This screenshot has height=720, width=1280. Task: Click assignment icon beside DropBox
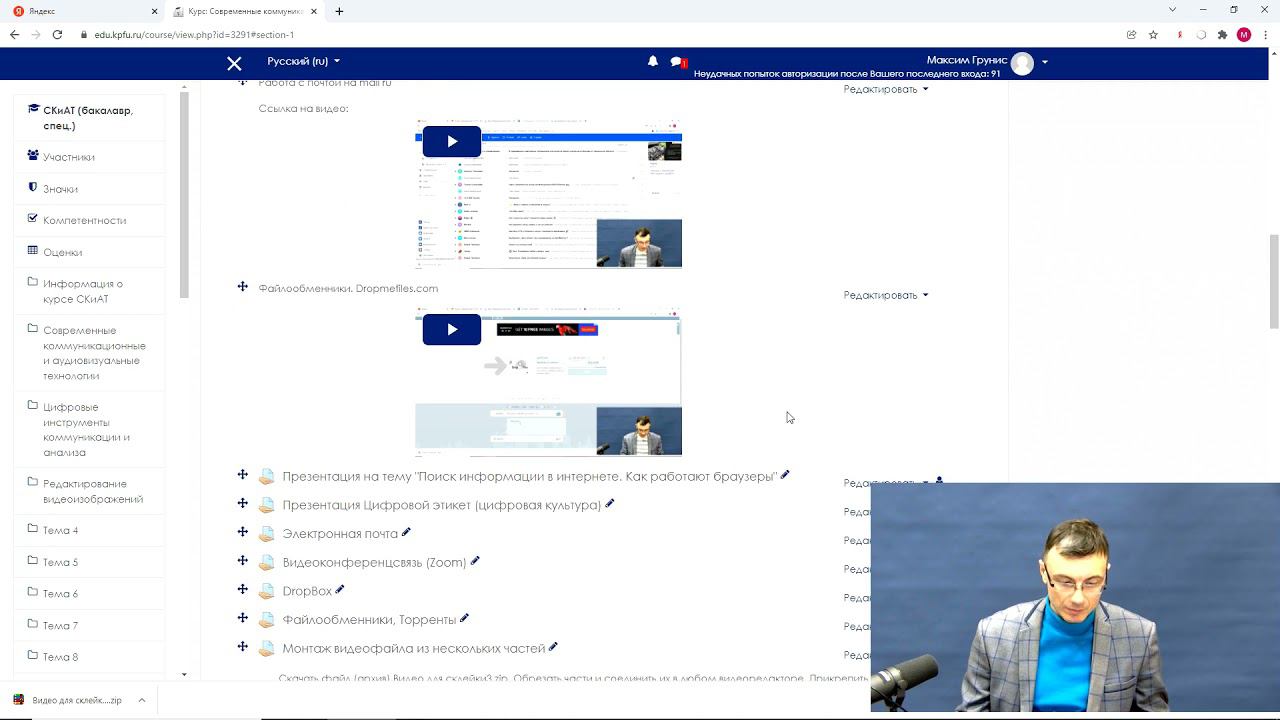(x=266, y=591)
